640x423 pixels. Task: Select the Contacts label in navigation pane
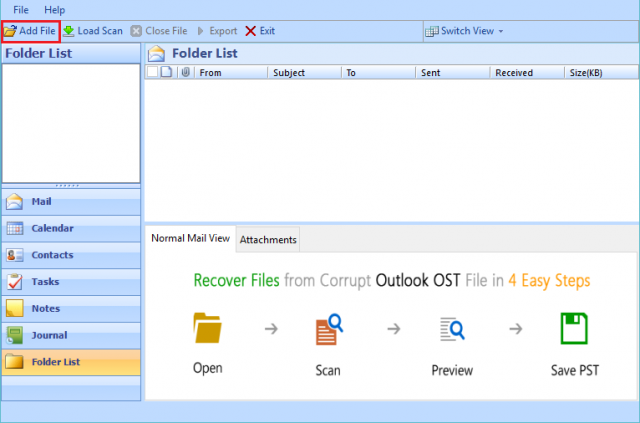pos(53,255)
